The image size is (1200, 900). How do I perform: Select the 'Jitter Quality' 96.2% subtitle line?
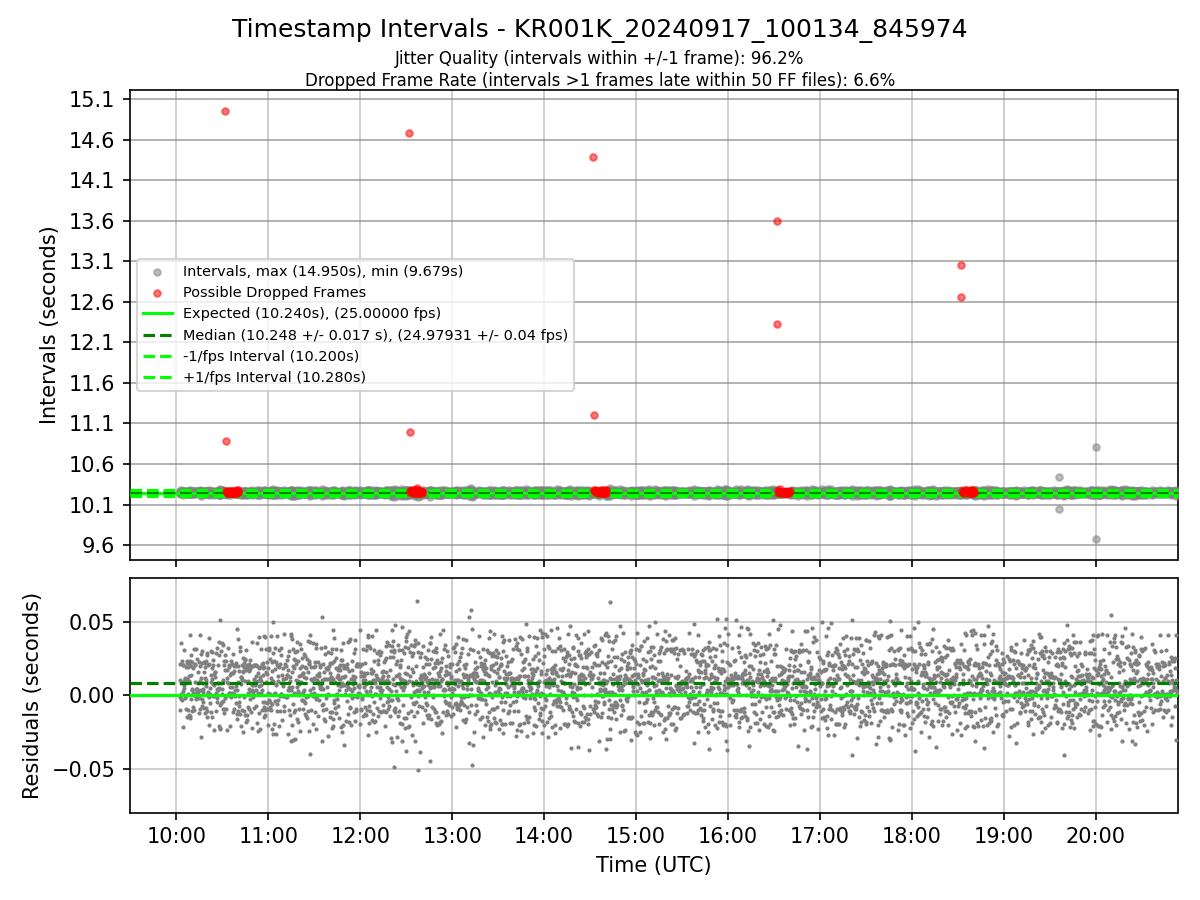(x=600, y=58)
